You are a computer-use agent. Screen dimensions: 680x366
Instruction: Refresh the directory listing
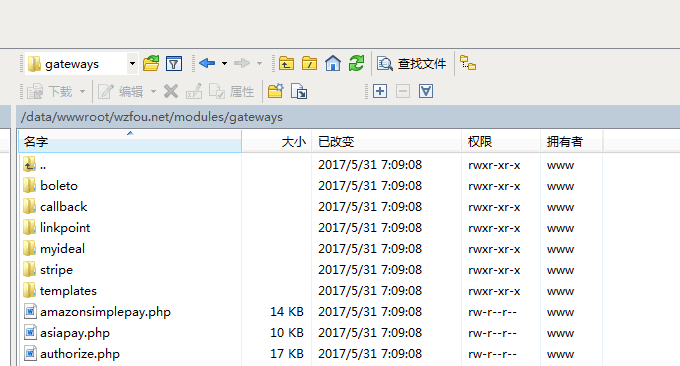click(x=356, y=63)
